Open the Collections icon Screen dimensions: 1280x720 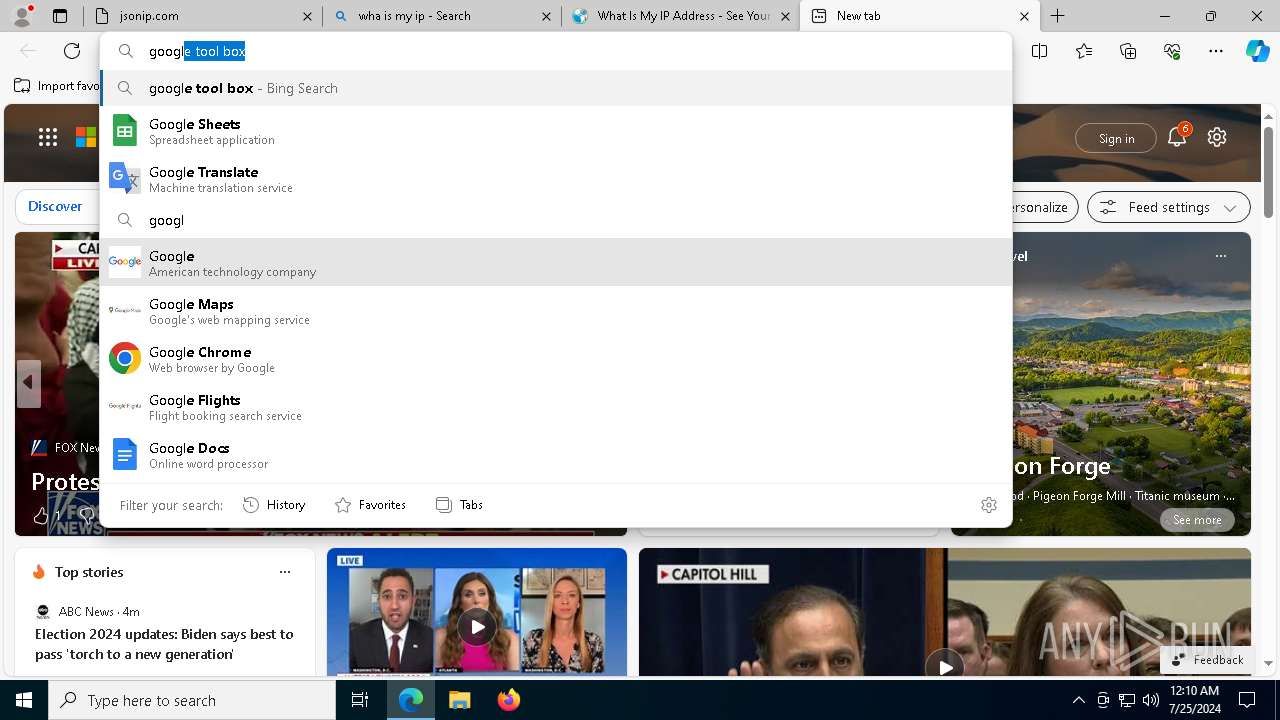coord(1128,51)
